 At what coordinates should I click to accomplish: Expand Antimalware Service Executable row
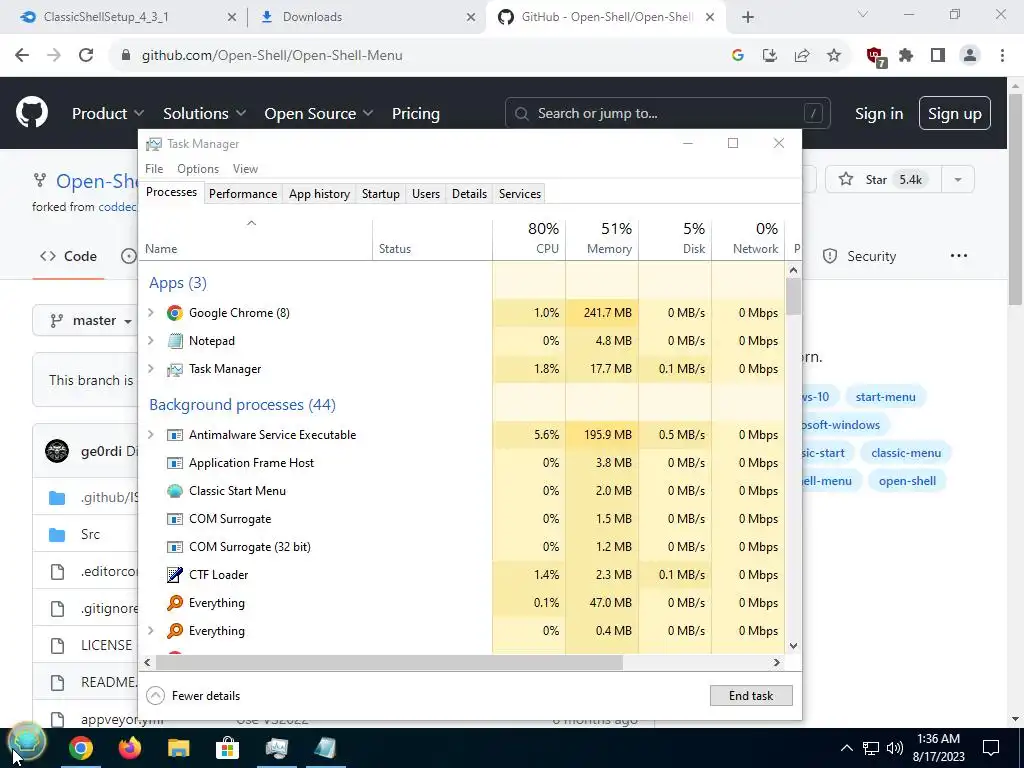151,435
